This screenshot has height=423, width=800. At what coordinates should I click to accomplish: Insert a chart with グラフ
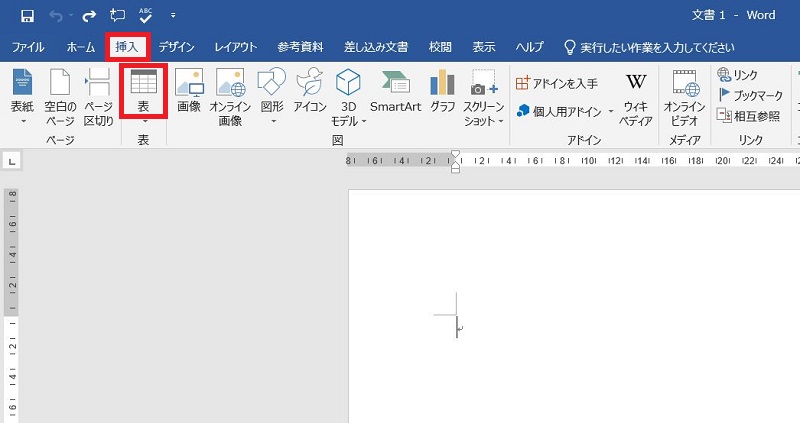point(442,90)
